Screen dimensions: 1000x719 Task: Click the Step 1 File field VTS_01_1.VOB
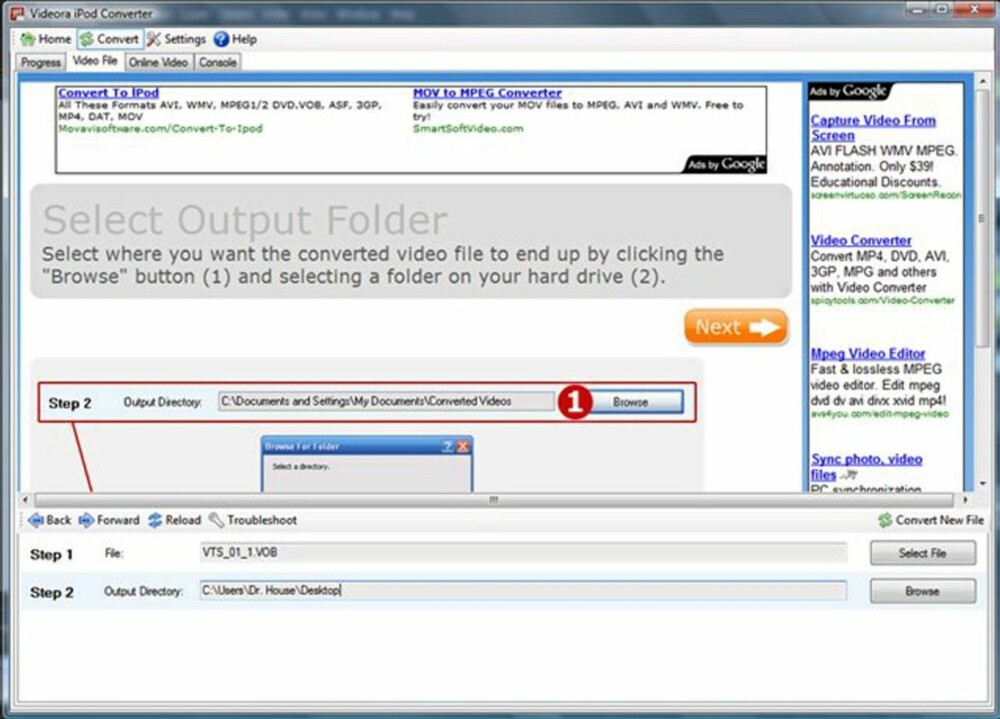pyautogui.click(x=523, y=552)
